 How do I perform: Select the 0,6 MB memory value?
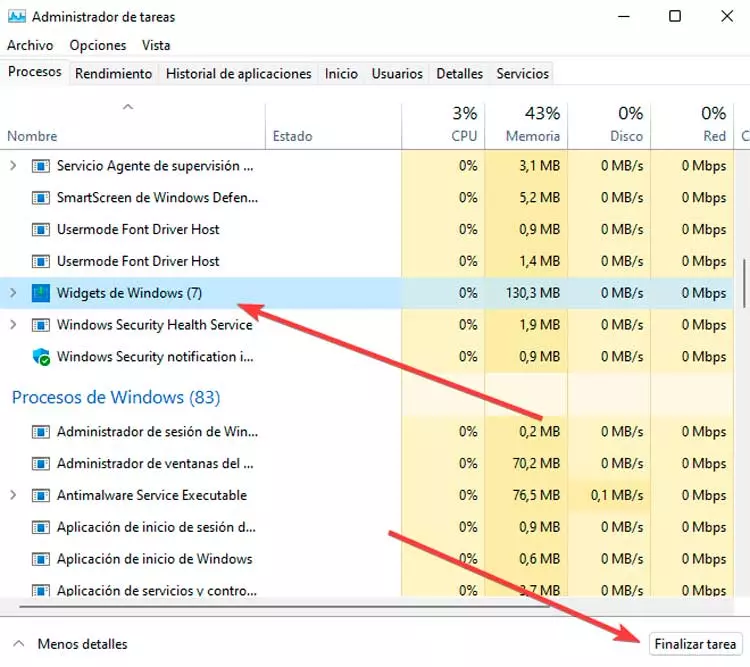(540, 559)
